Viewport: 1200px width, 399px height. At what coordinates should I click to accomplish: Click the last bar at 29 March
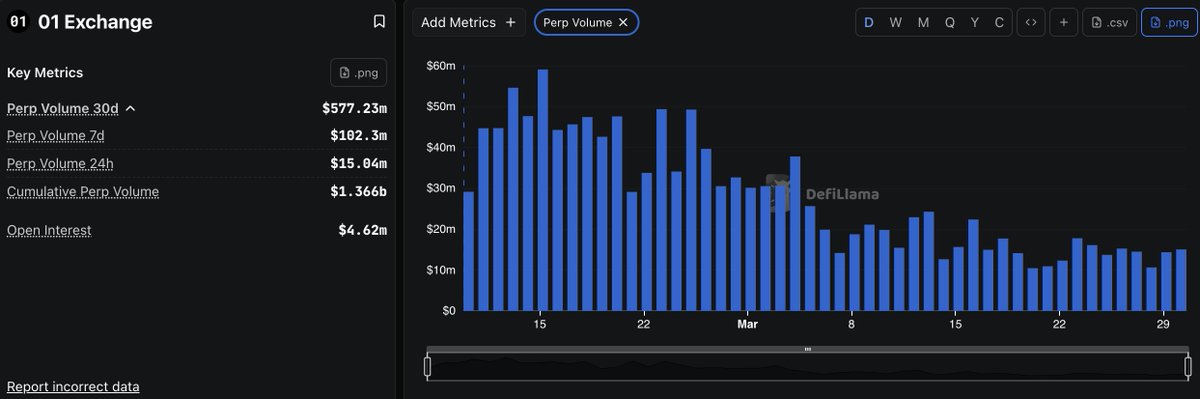pyautogui.click(x=1181, y=280)
